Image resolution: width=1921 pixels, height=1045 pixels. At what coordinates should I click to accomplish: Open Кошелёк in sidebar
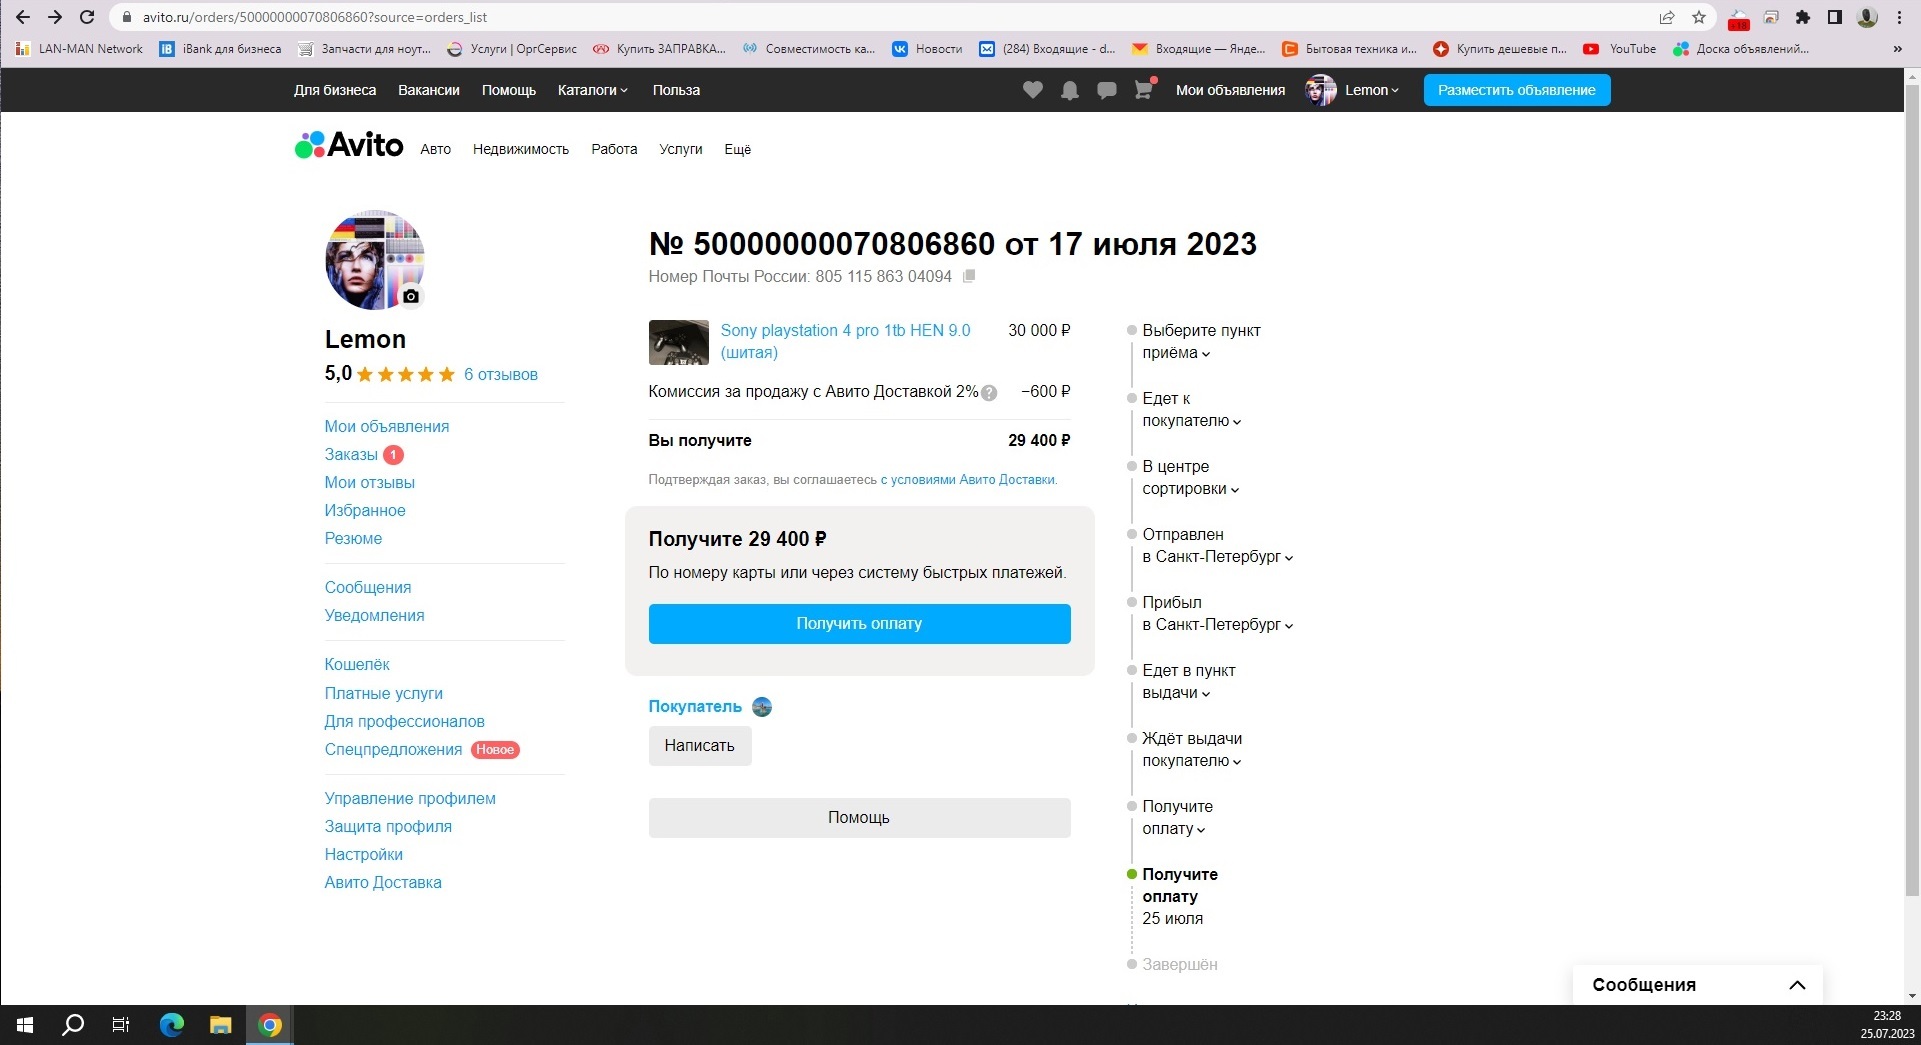pos(357,664)
